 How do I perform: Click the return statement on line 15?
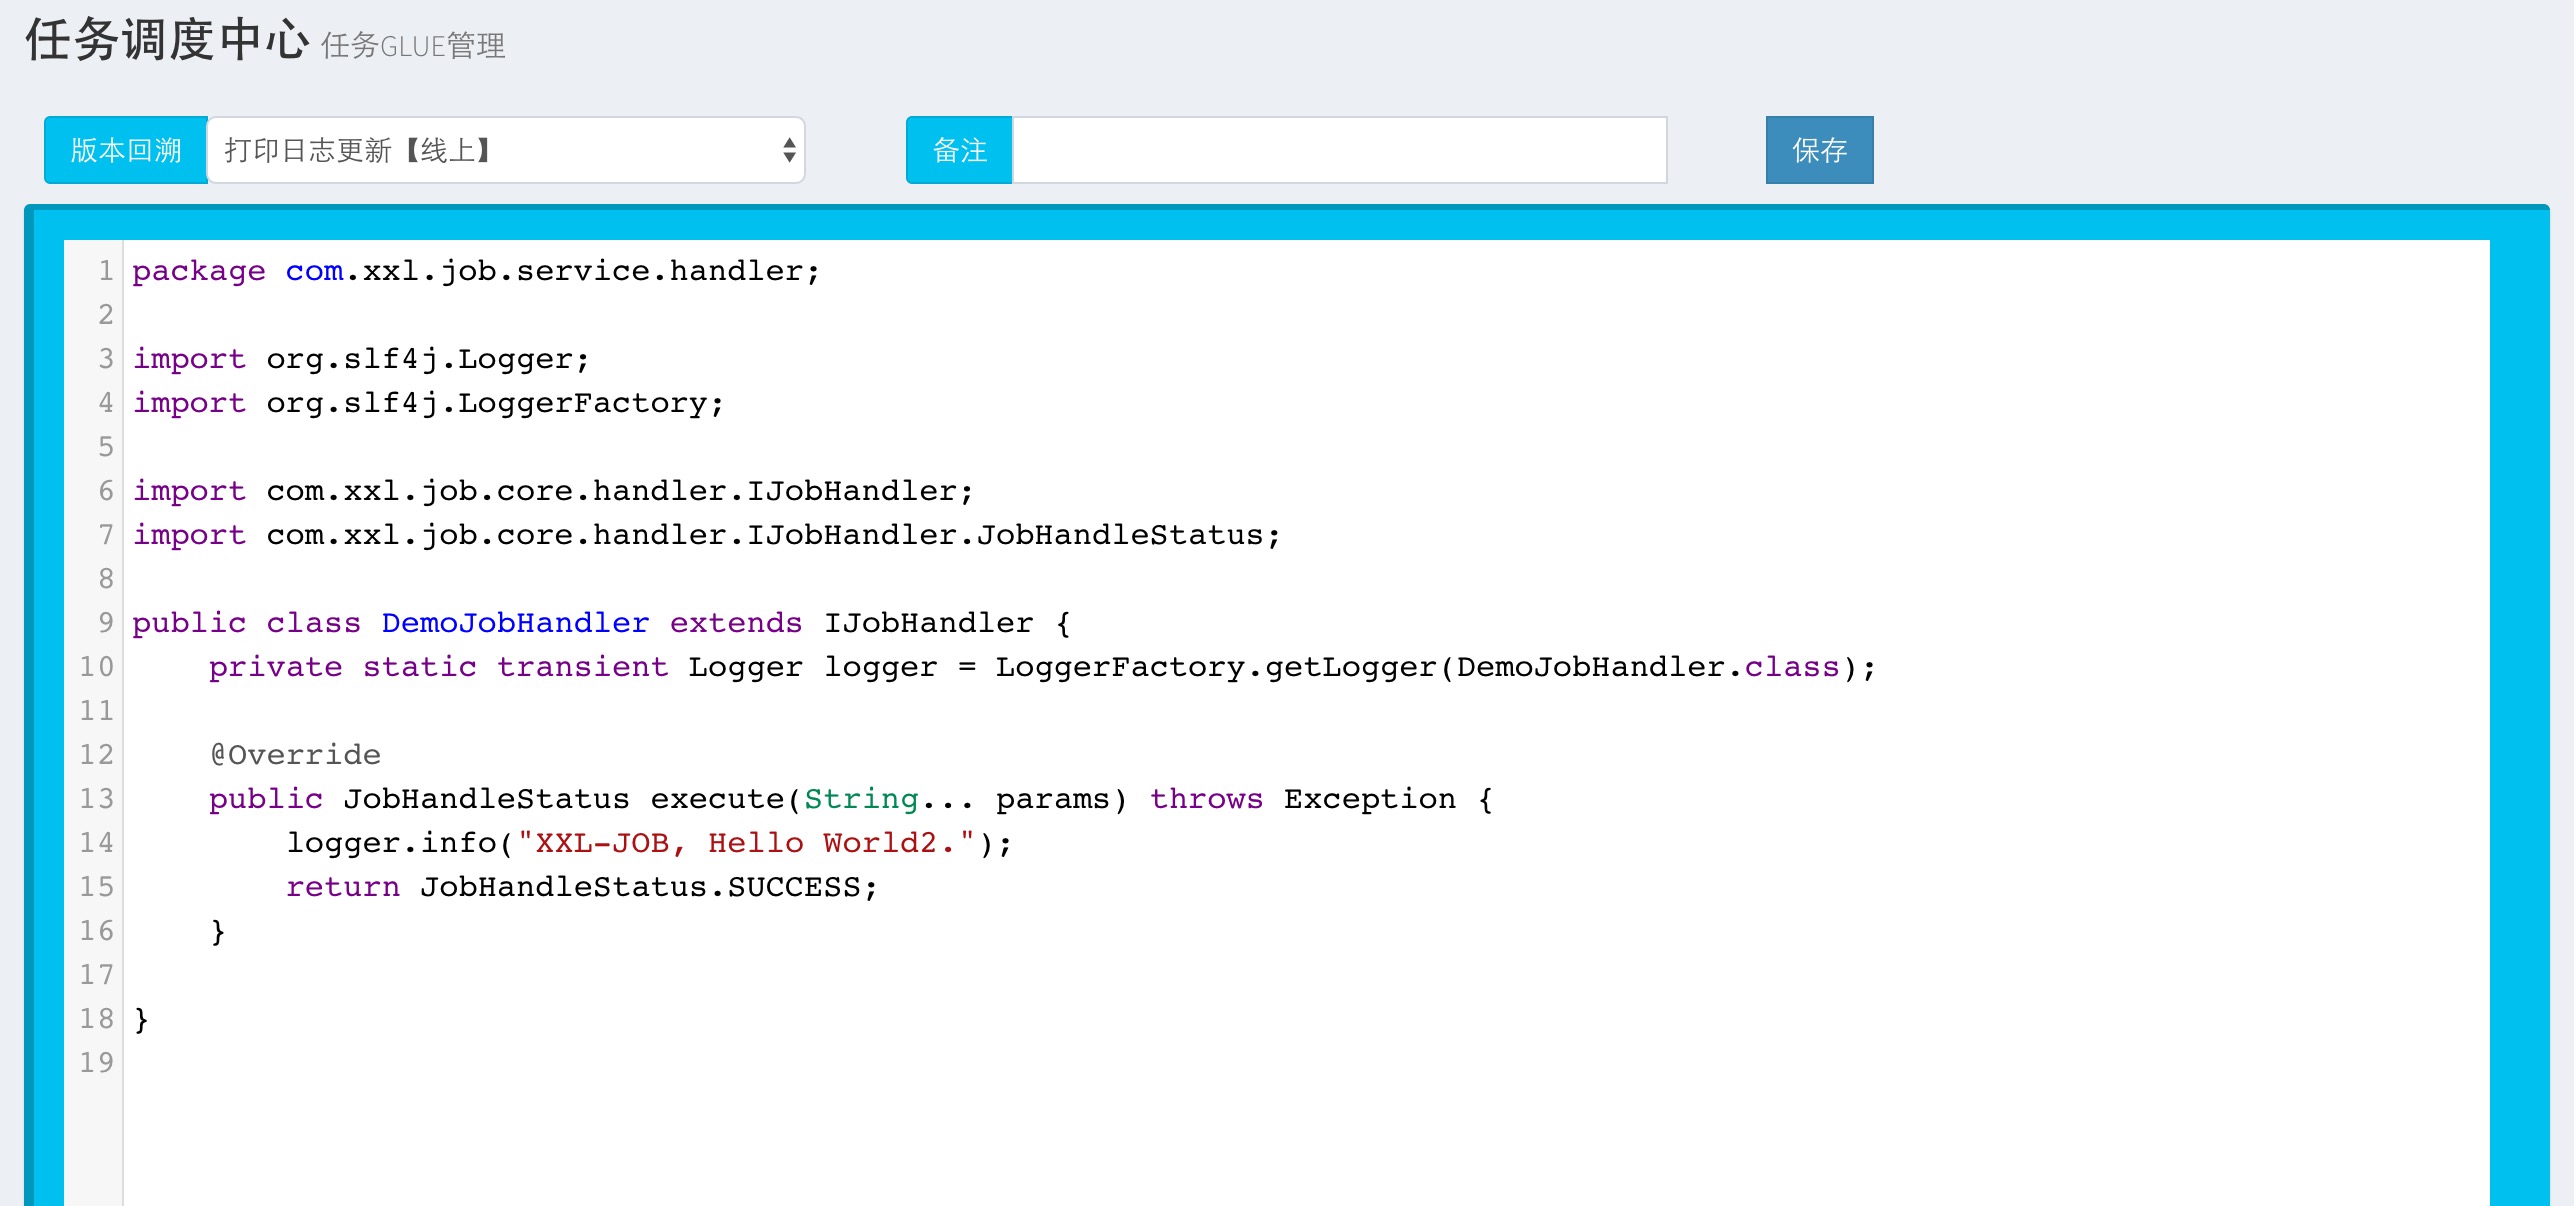coord(342,887)
